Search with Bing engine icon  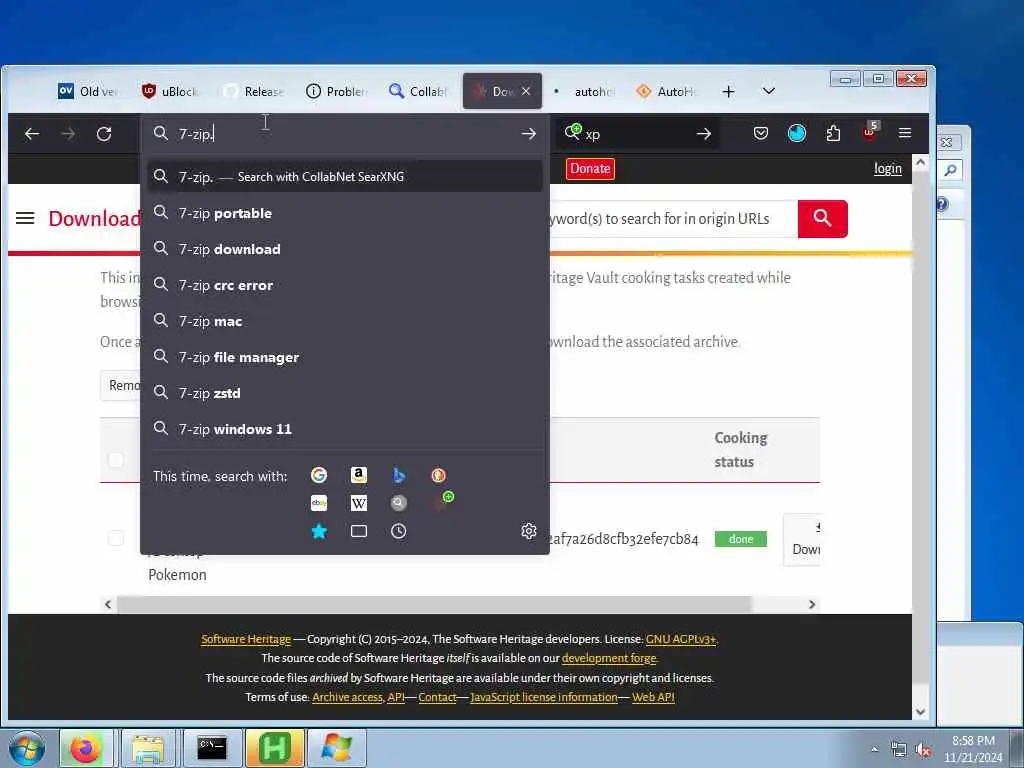(398, 475)
